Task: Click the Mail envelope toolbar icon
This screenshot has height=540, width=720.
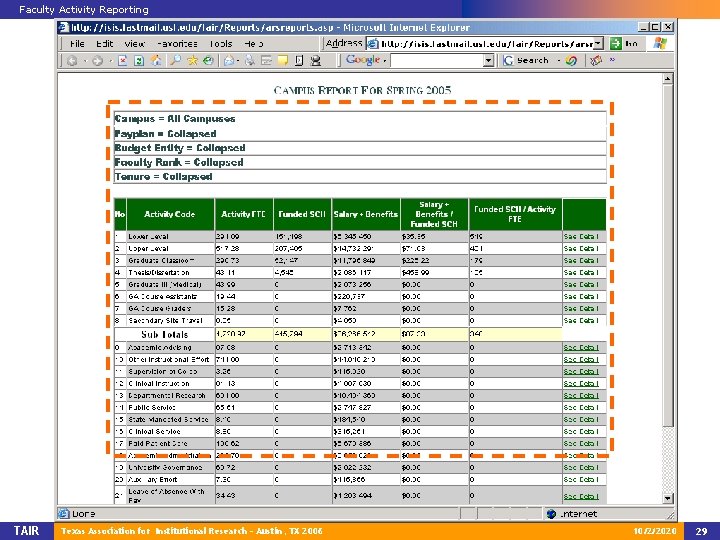Action: coord(229,61)
